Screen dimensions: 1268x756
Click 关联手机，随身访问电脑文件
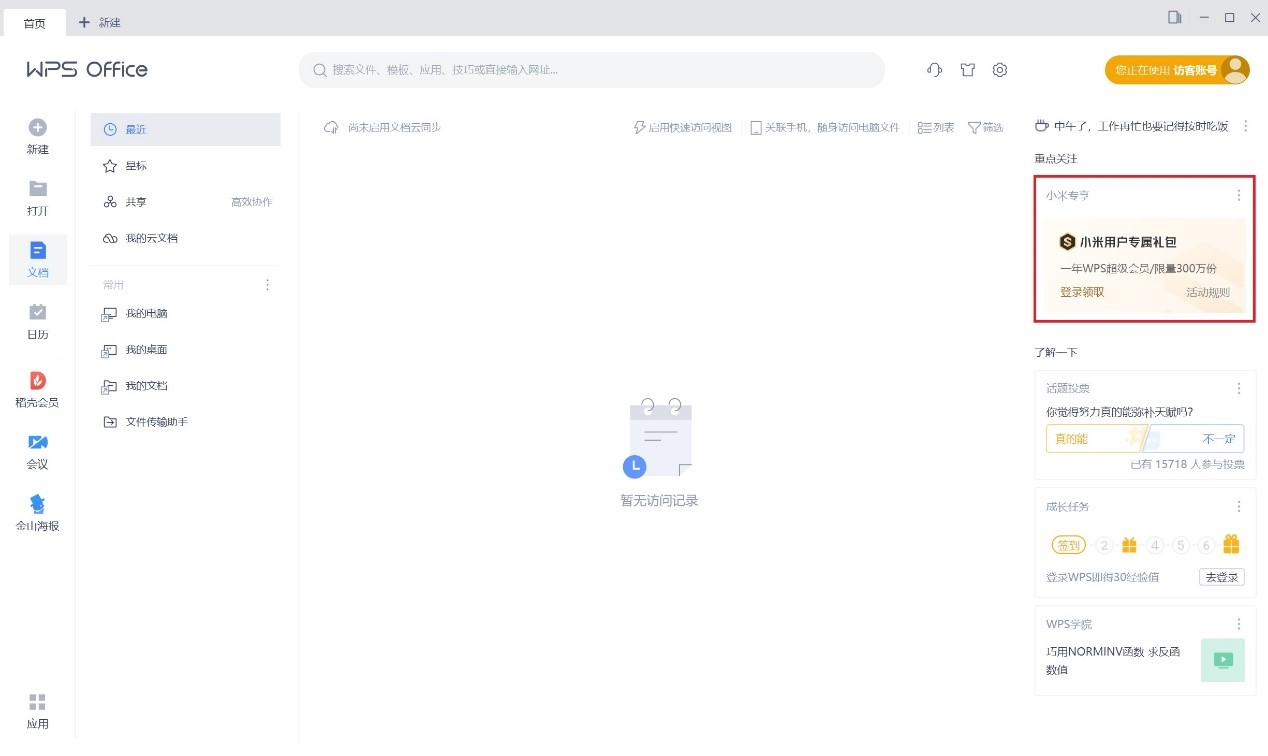click(x=826, y=127)
